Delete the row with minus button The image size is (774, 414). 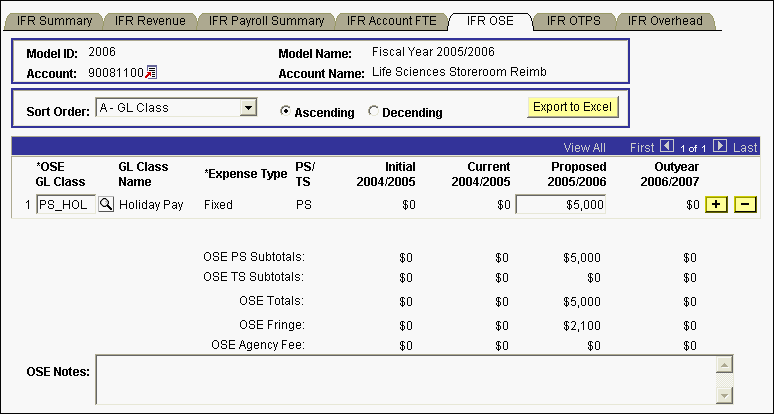coord(745,205)
